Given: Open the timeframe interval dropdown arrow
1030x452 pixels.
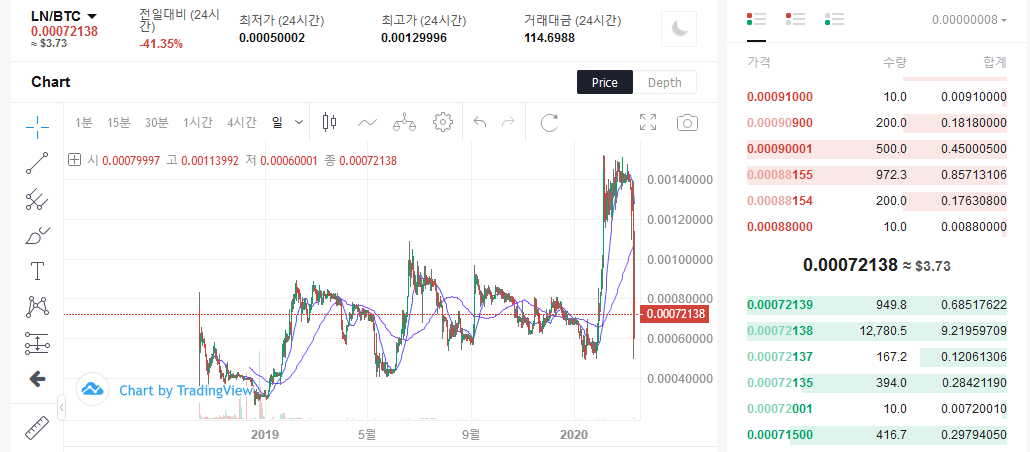Looking at the screenshot, I should coord(300,122).
